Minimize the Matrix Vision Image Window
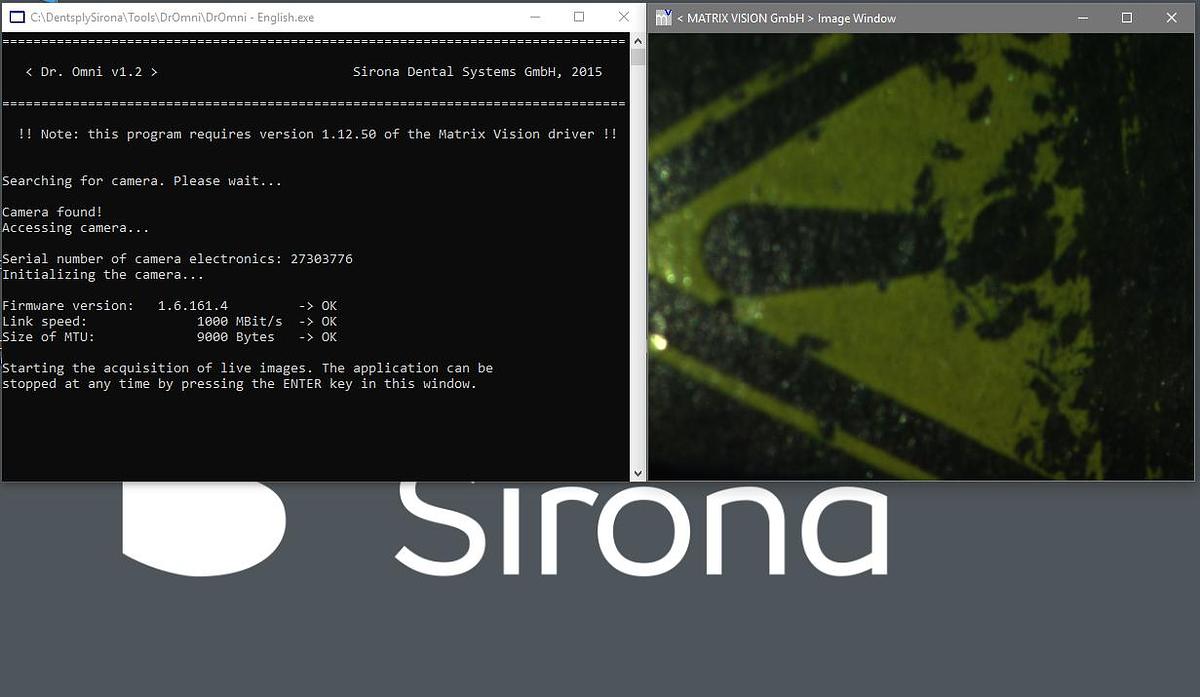The height and width of the screenshot is (697, 1200). [x=1082, y=17]
